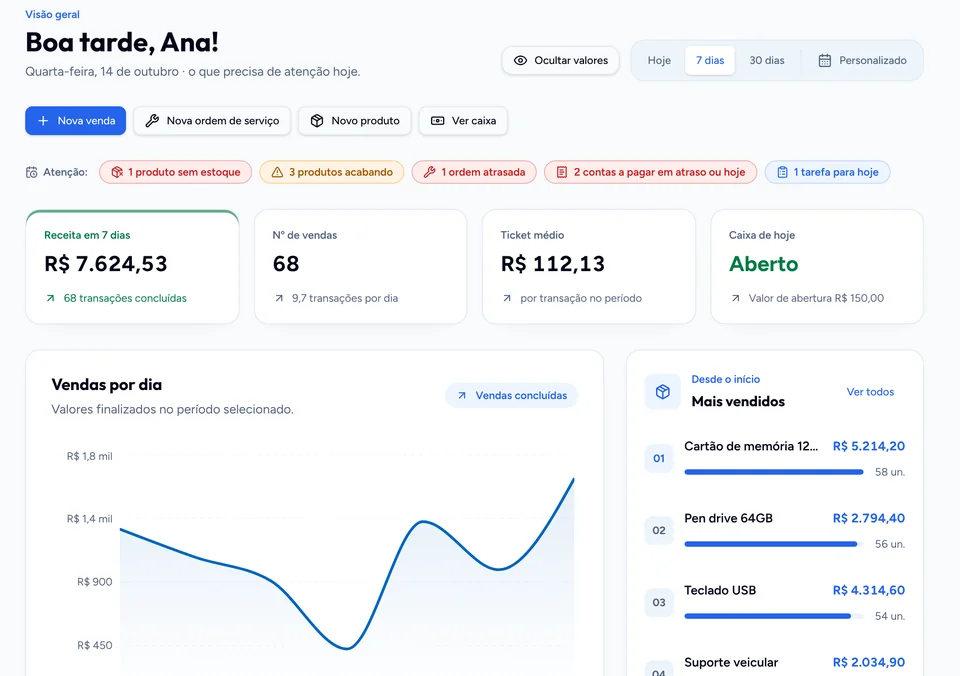Click the 01 rank badge

[659, 458]
